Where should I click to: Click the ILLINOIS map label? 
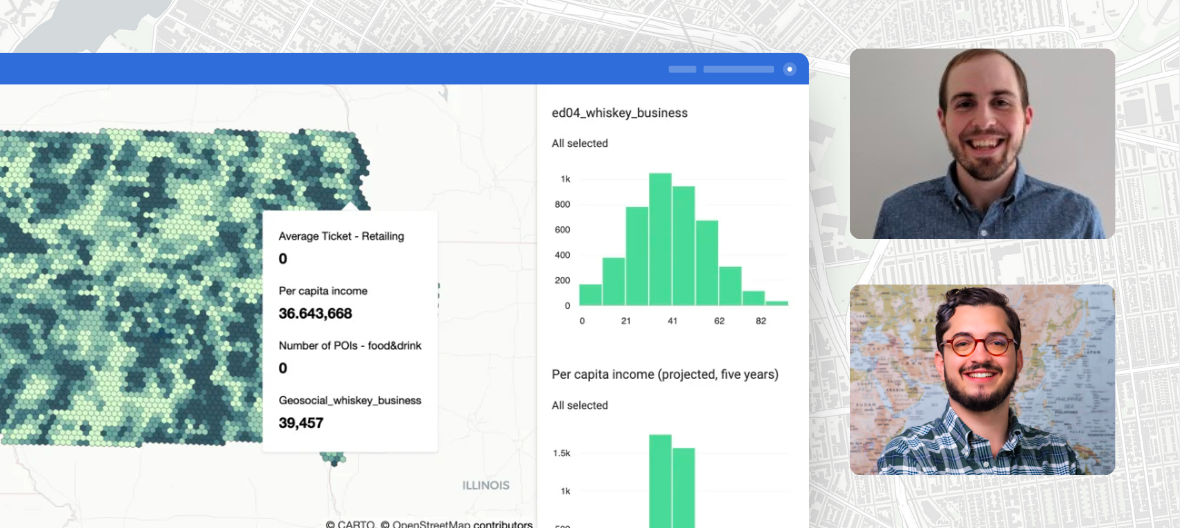[485, 486]
